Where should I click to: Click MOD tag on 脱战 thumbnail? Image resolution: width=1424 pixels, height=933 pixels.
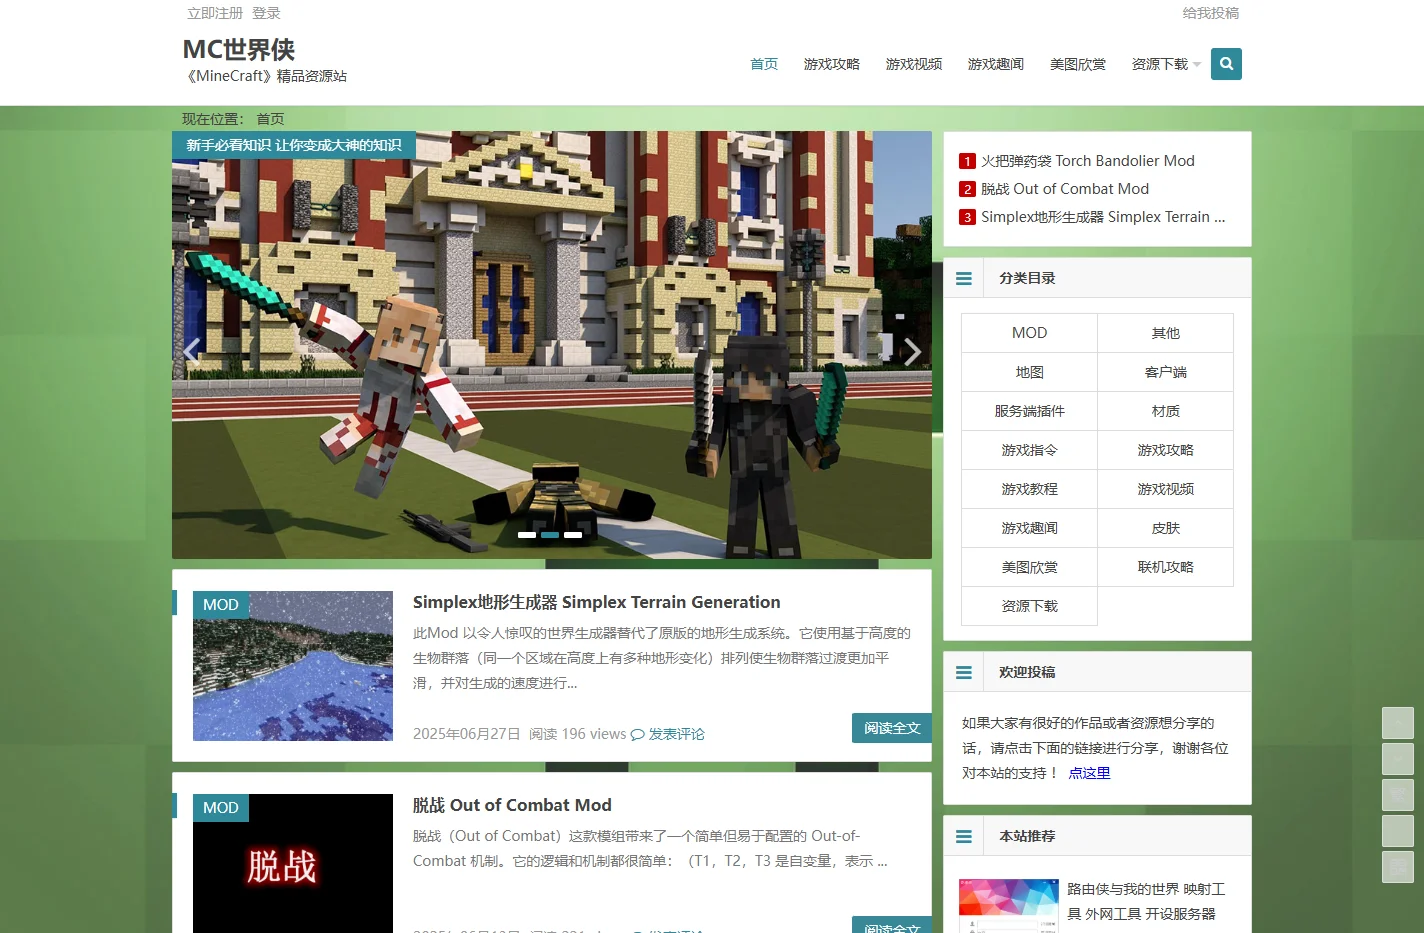[x=221, y=808]
